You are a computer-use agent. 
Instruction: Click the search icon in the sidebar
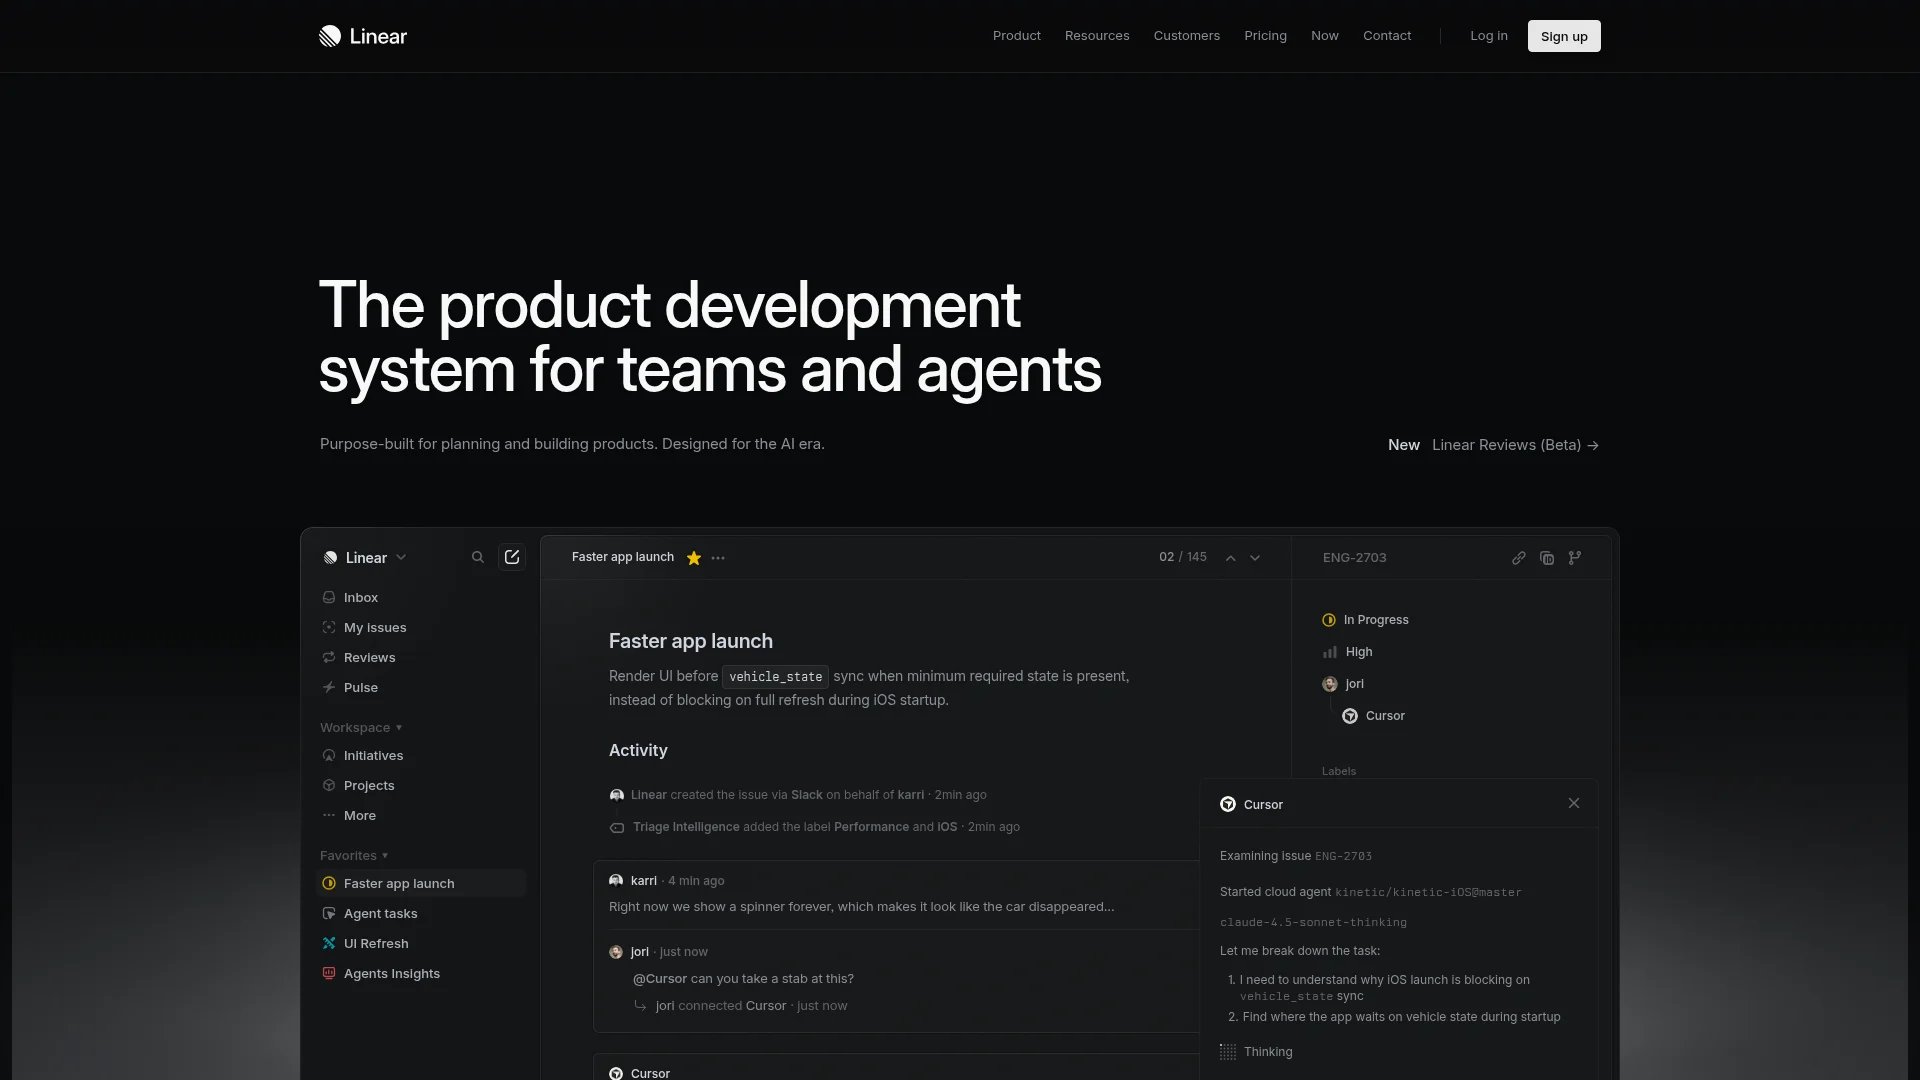click(x=477, y=557)
